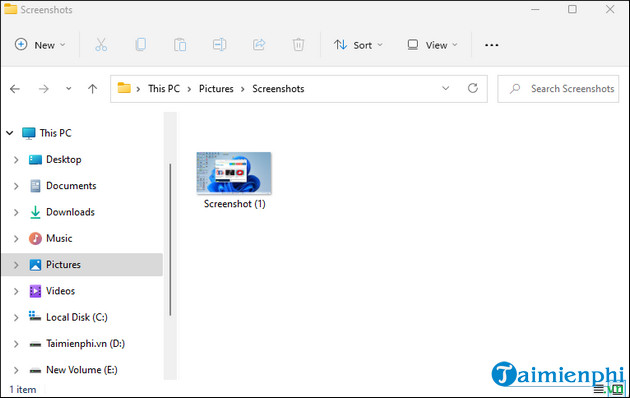
Task: Click the Share icon in toolbar
Action: pos(259,44)
